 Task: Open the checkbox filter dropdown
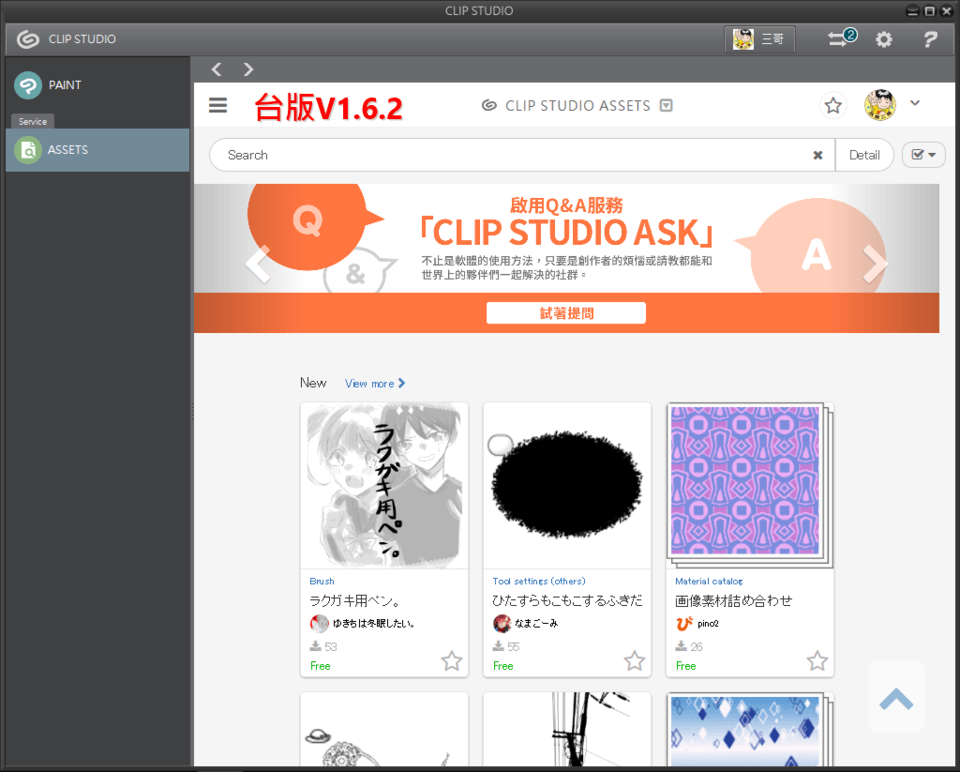[x=923, y=155]
